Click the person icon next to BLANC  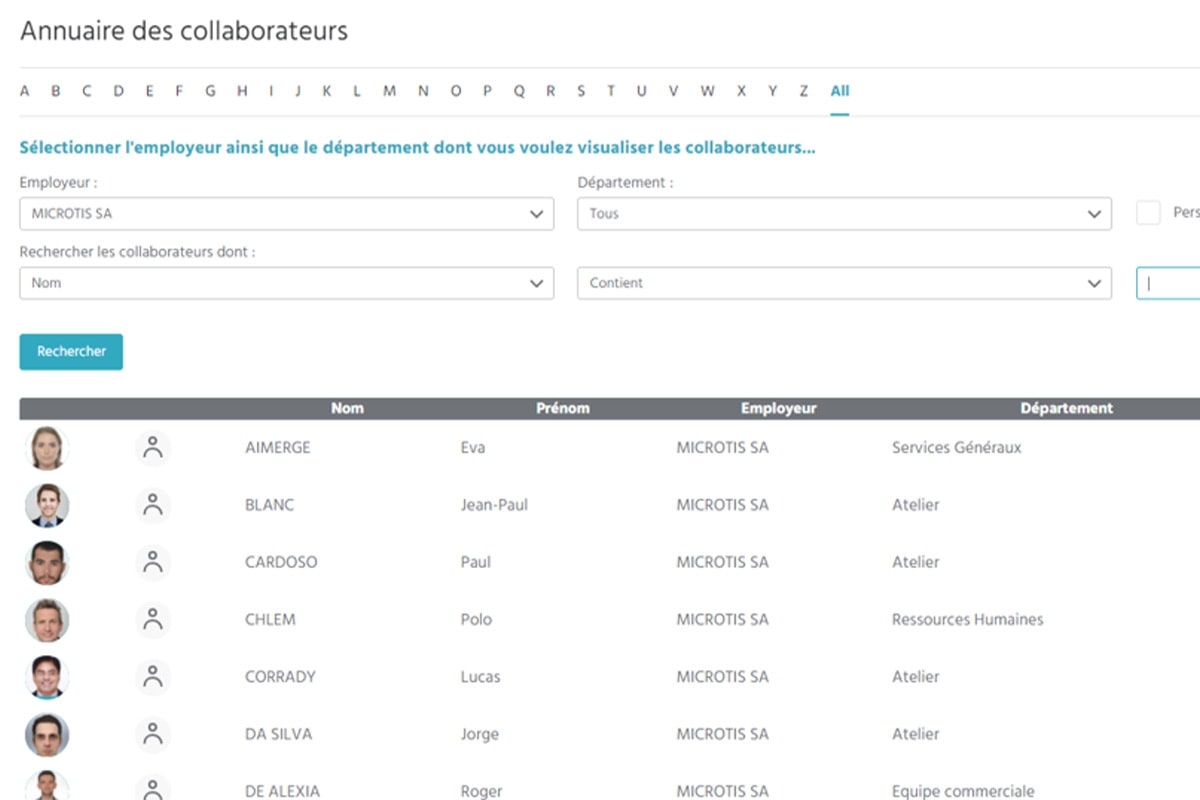click(x=153, y=505)
